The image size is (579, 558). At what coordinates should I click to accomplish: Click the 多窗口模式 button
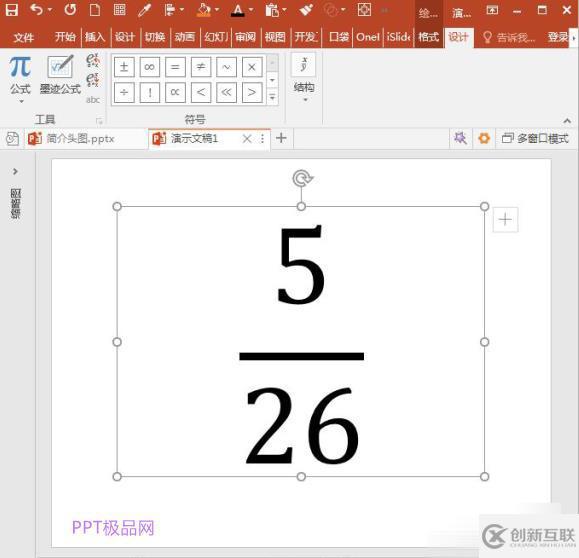pyautogui.click(x=535, y=138)
